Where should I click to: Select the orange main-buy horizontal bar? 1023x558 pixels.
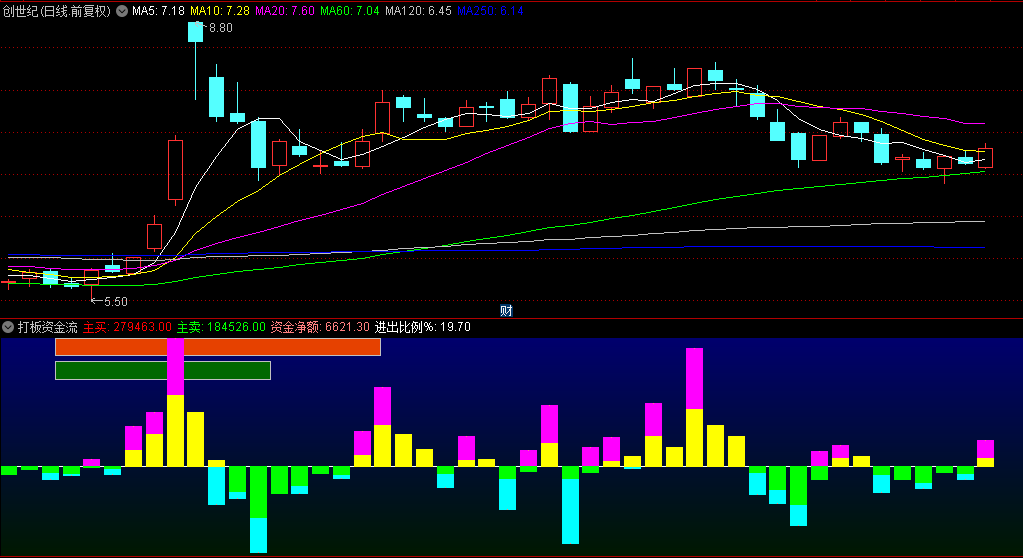click(x=218, y=347)
